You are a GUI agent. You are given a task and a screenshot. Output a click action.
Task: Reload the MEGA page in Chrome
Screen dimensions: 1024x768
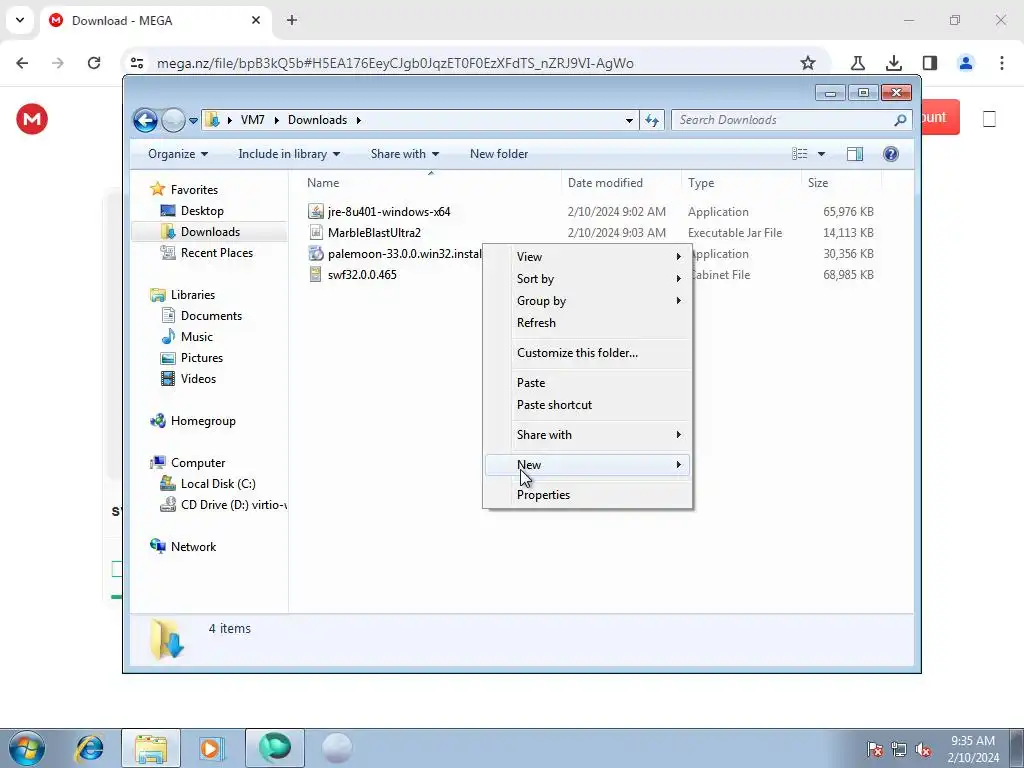pos(94,63)
